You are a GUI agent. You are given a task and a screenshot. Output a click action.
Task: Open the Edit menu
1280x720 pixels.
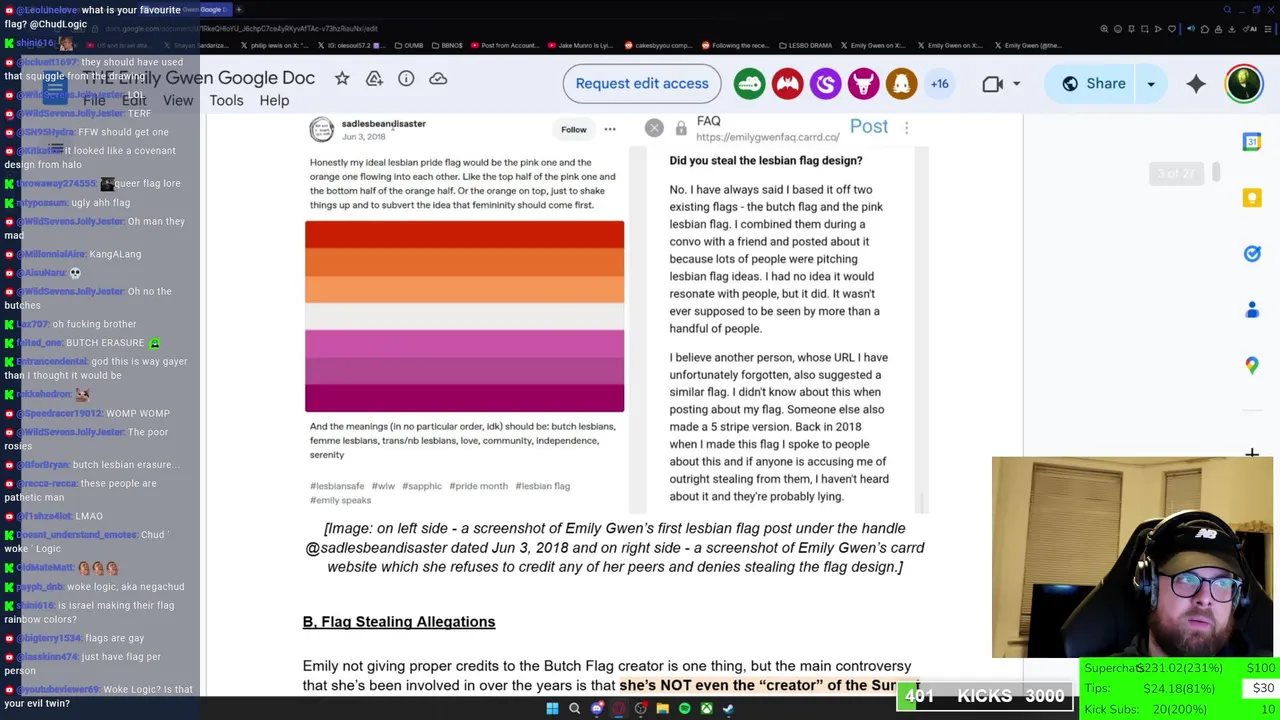coord(134,100)
